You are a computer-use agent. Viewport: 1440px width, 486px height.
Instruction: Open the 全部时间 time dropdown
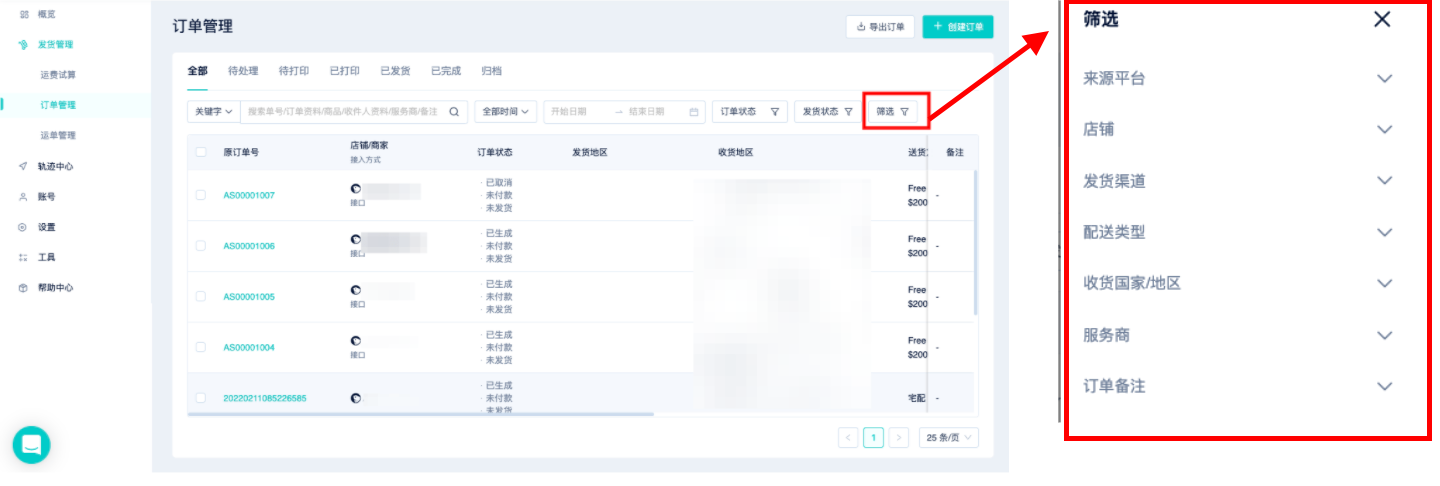(x=506, y=112)
